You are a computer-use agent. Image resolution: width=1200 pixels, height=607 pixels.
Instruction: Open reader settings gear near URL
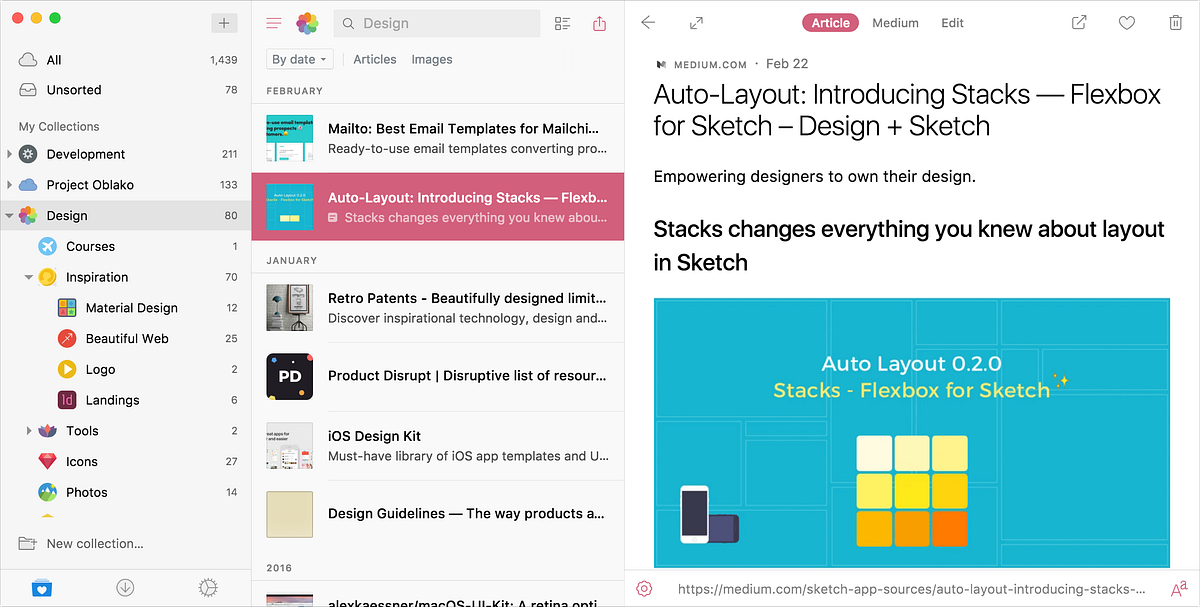click(644, 589)
